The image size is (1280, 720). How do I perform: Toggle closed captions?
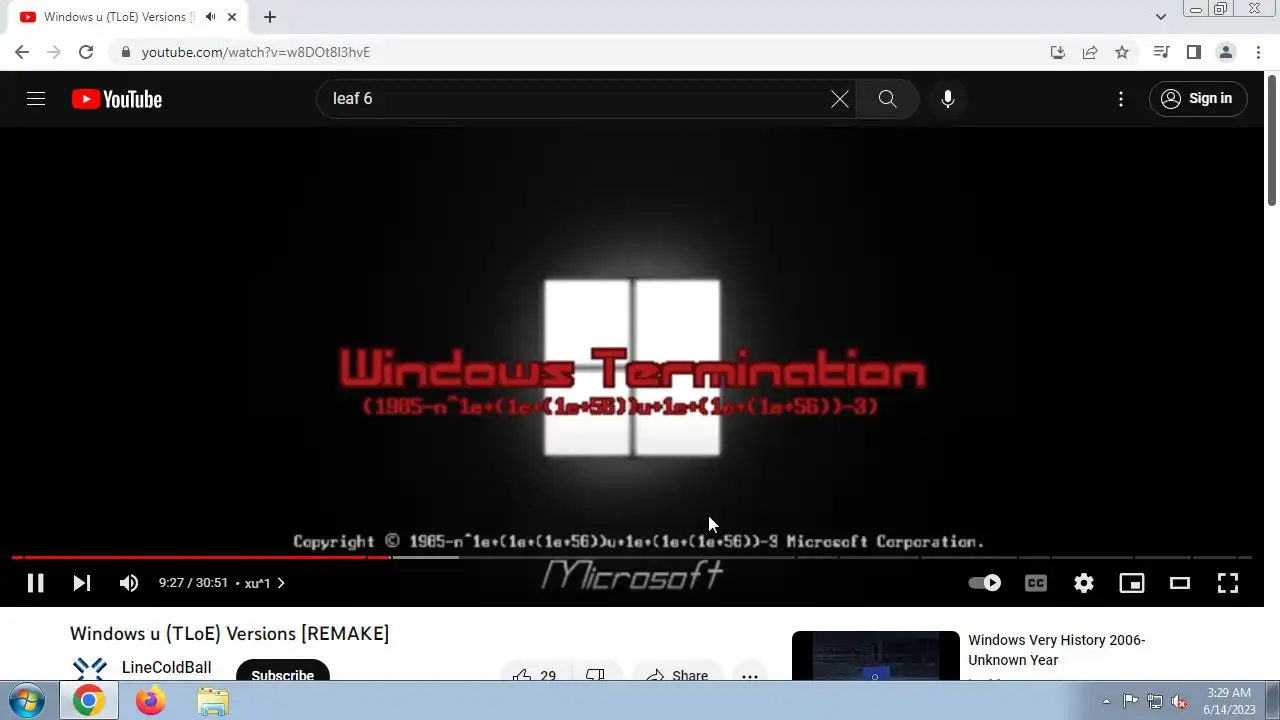tap(1036, 583)
